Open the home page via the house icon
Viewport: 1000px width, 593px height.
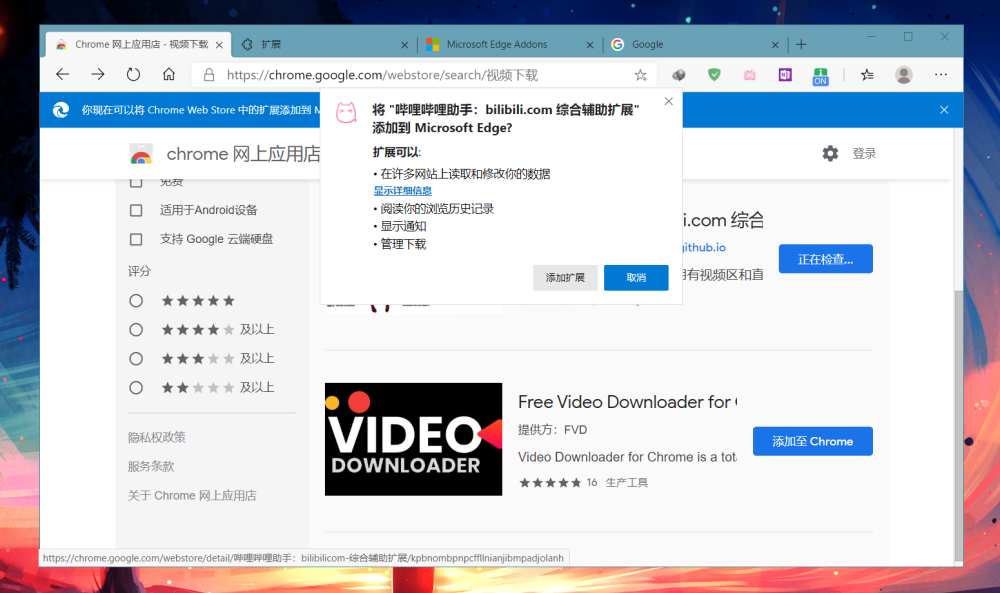pos(168,75)
